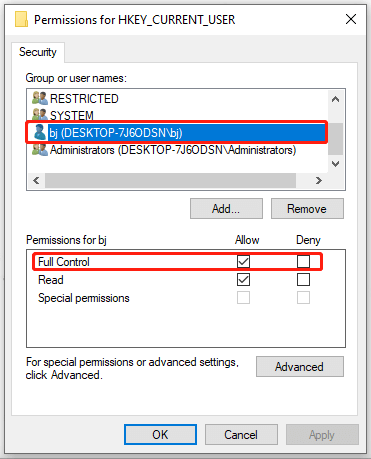371x459 pixels.
Task: Toggle Allow checkbox for Full Control
Action: coord(243,261)
